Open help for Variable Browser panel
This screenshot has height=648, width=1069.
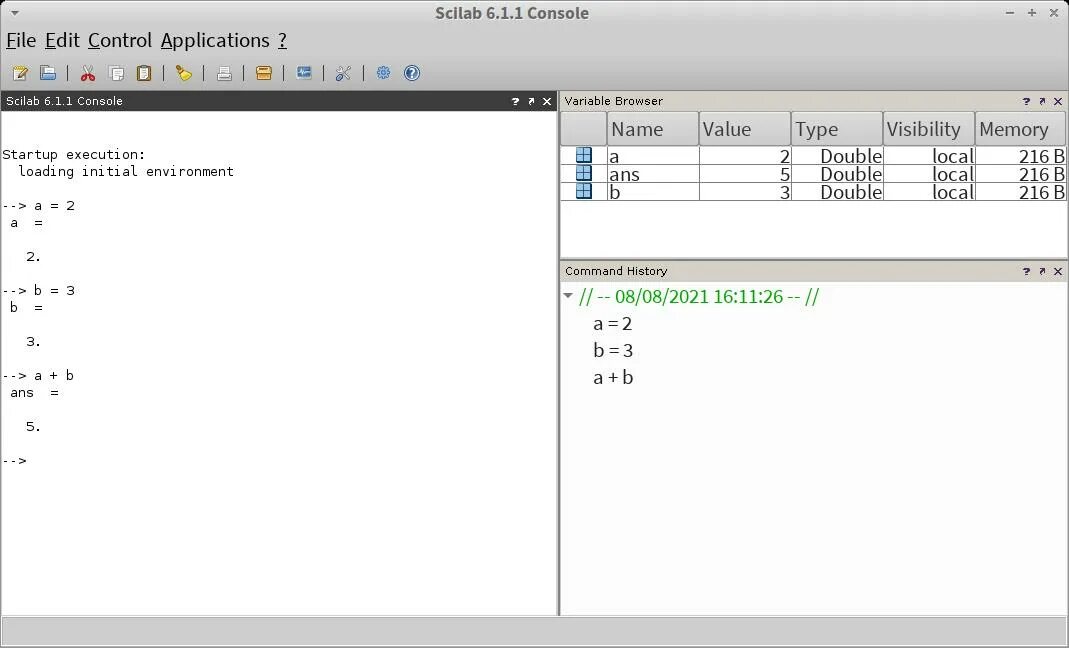(1026, 101)
